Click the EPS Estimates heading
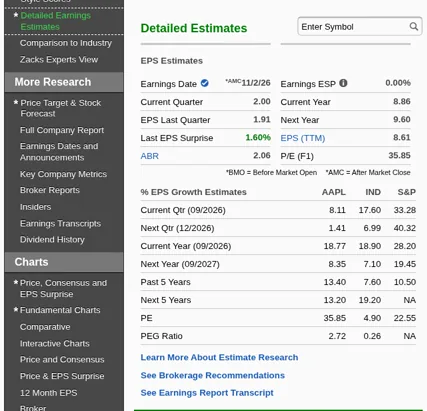Screen dimensions: 427x411 pos(172,61)
